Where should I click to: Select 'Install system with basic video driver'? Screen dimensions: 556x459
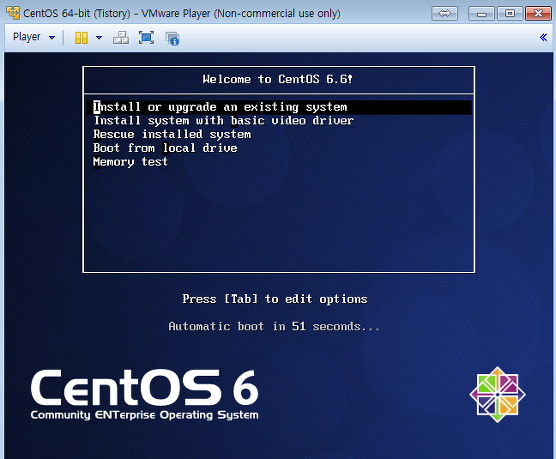point(224,121)
